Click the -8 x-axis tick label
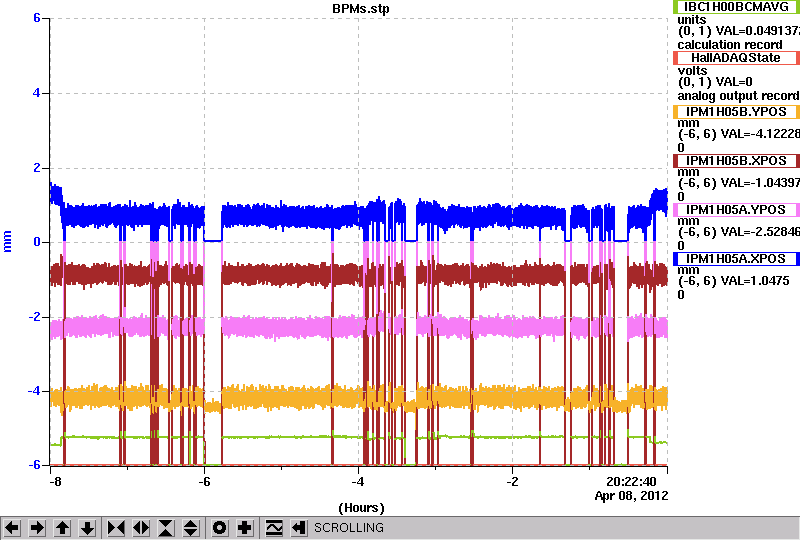This screenshot has width=800, height=540. click(x=55, y=482)
